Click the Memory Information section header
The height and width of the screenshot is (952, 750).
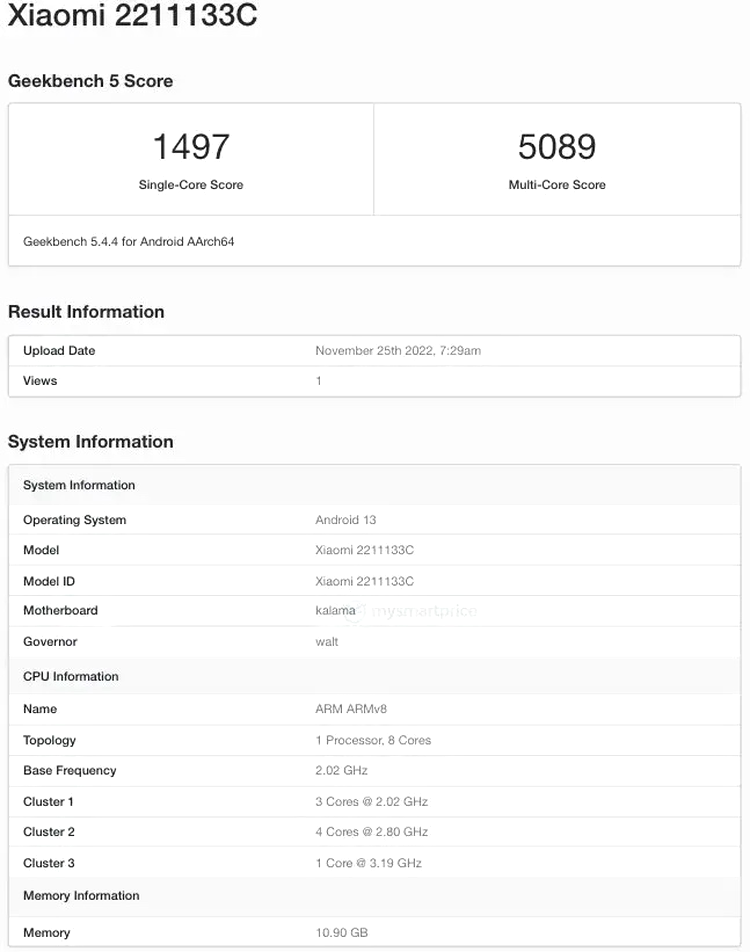[x=81, y=896]
